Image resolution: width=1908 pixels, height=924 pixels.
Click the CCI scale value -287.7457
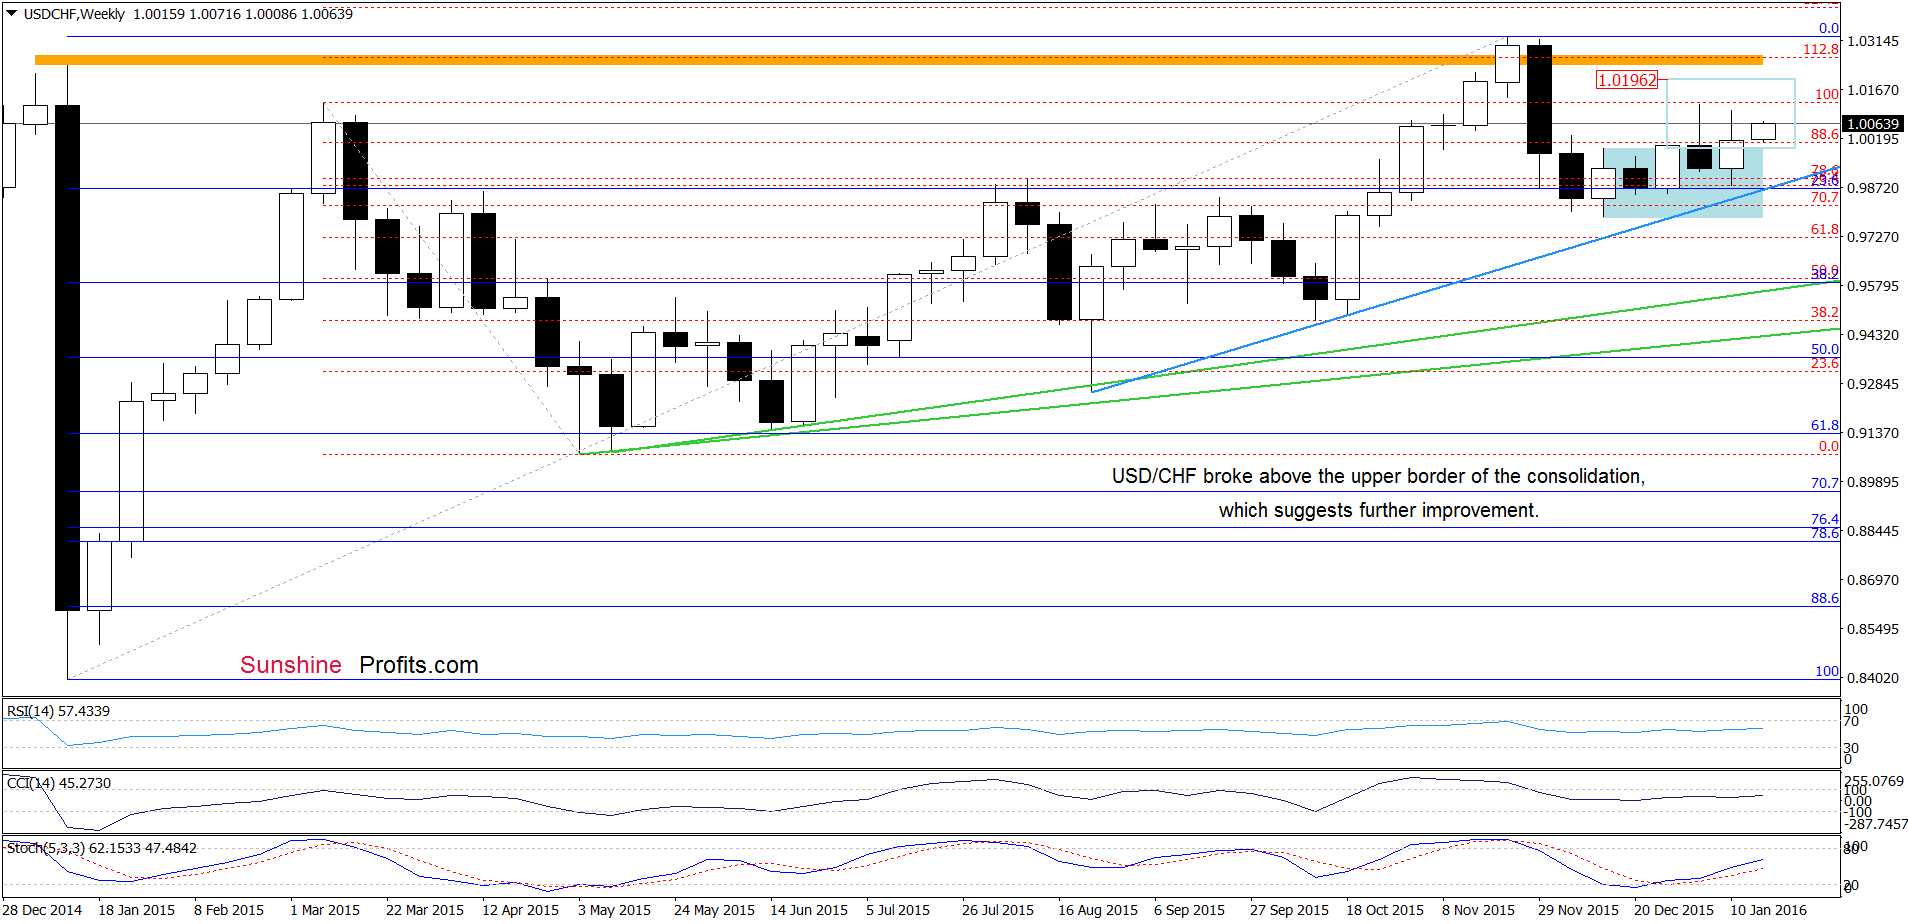1875,824
